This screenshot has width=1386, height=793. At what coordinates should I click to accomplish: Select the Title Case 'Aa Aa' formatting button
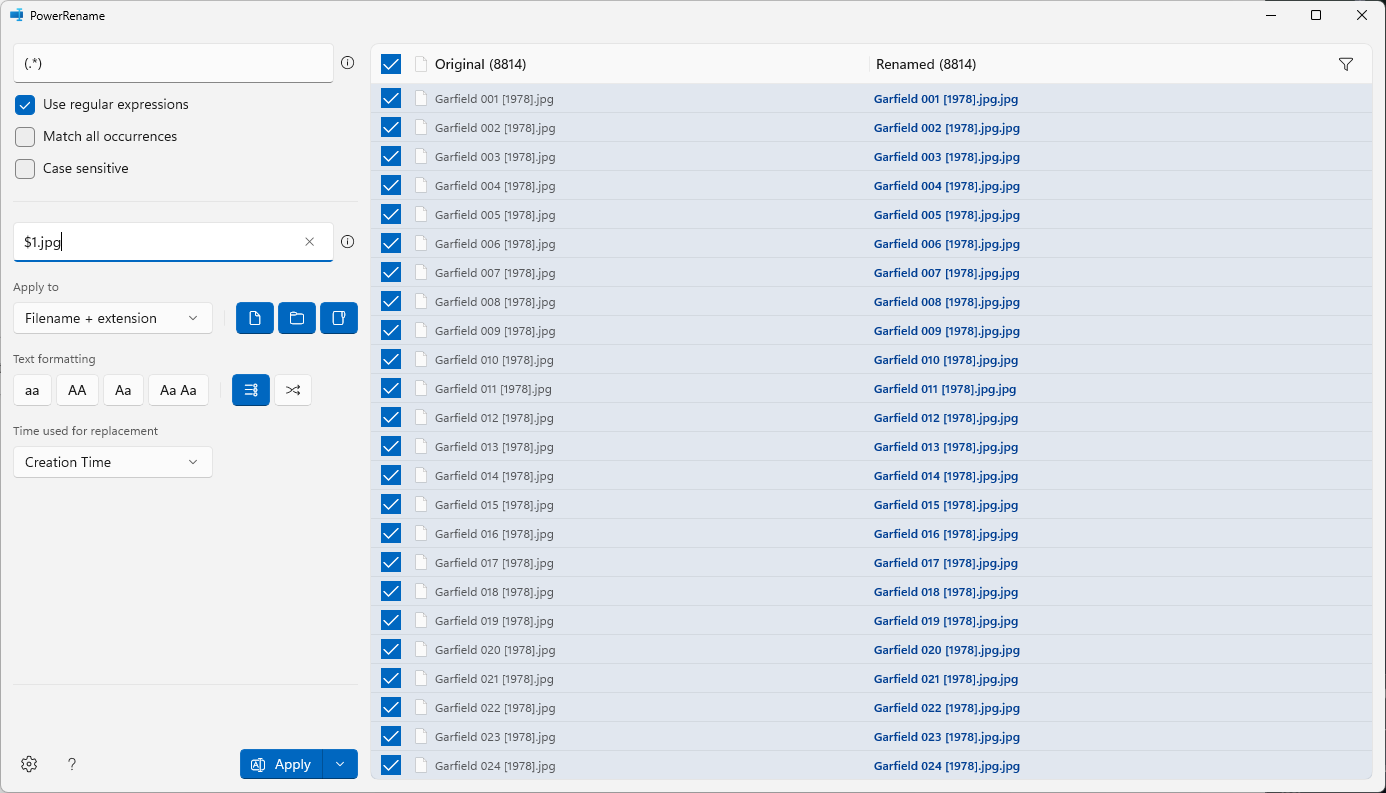179,390
